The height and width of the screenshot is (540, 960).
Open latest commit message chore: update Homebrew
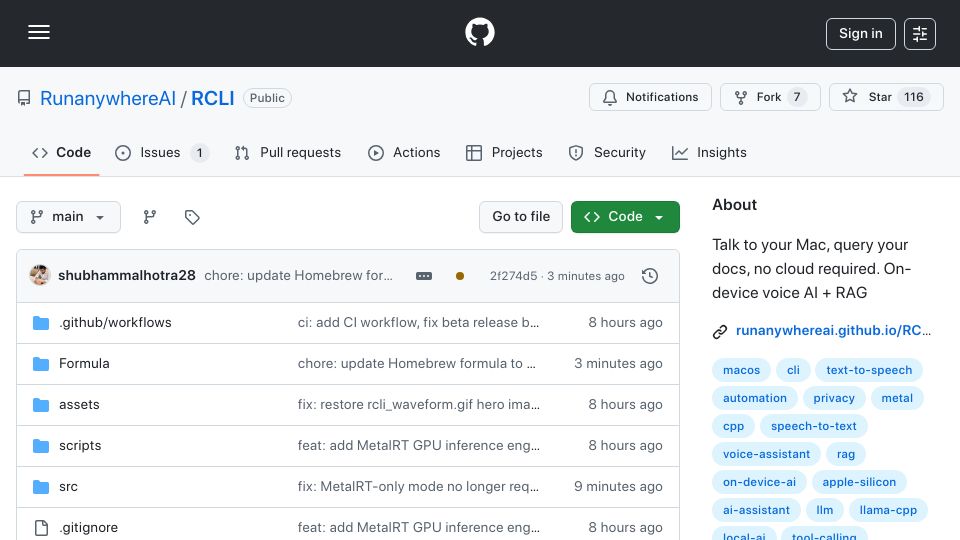tap(298, 276)
